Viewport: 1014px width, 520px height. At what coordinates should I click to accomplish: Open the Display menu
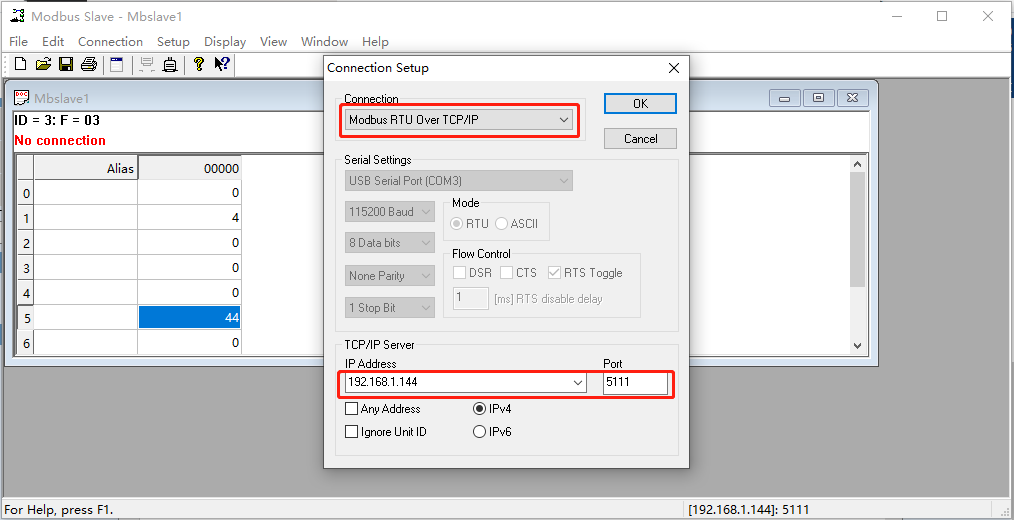(225, 42)
